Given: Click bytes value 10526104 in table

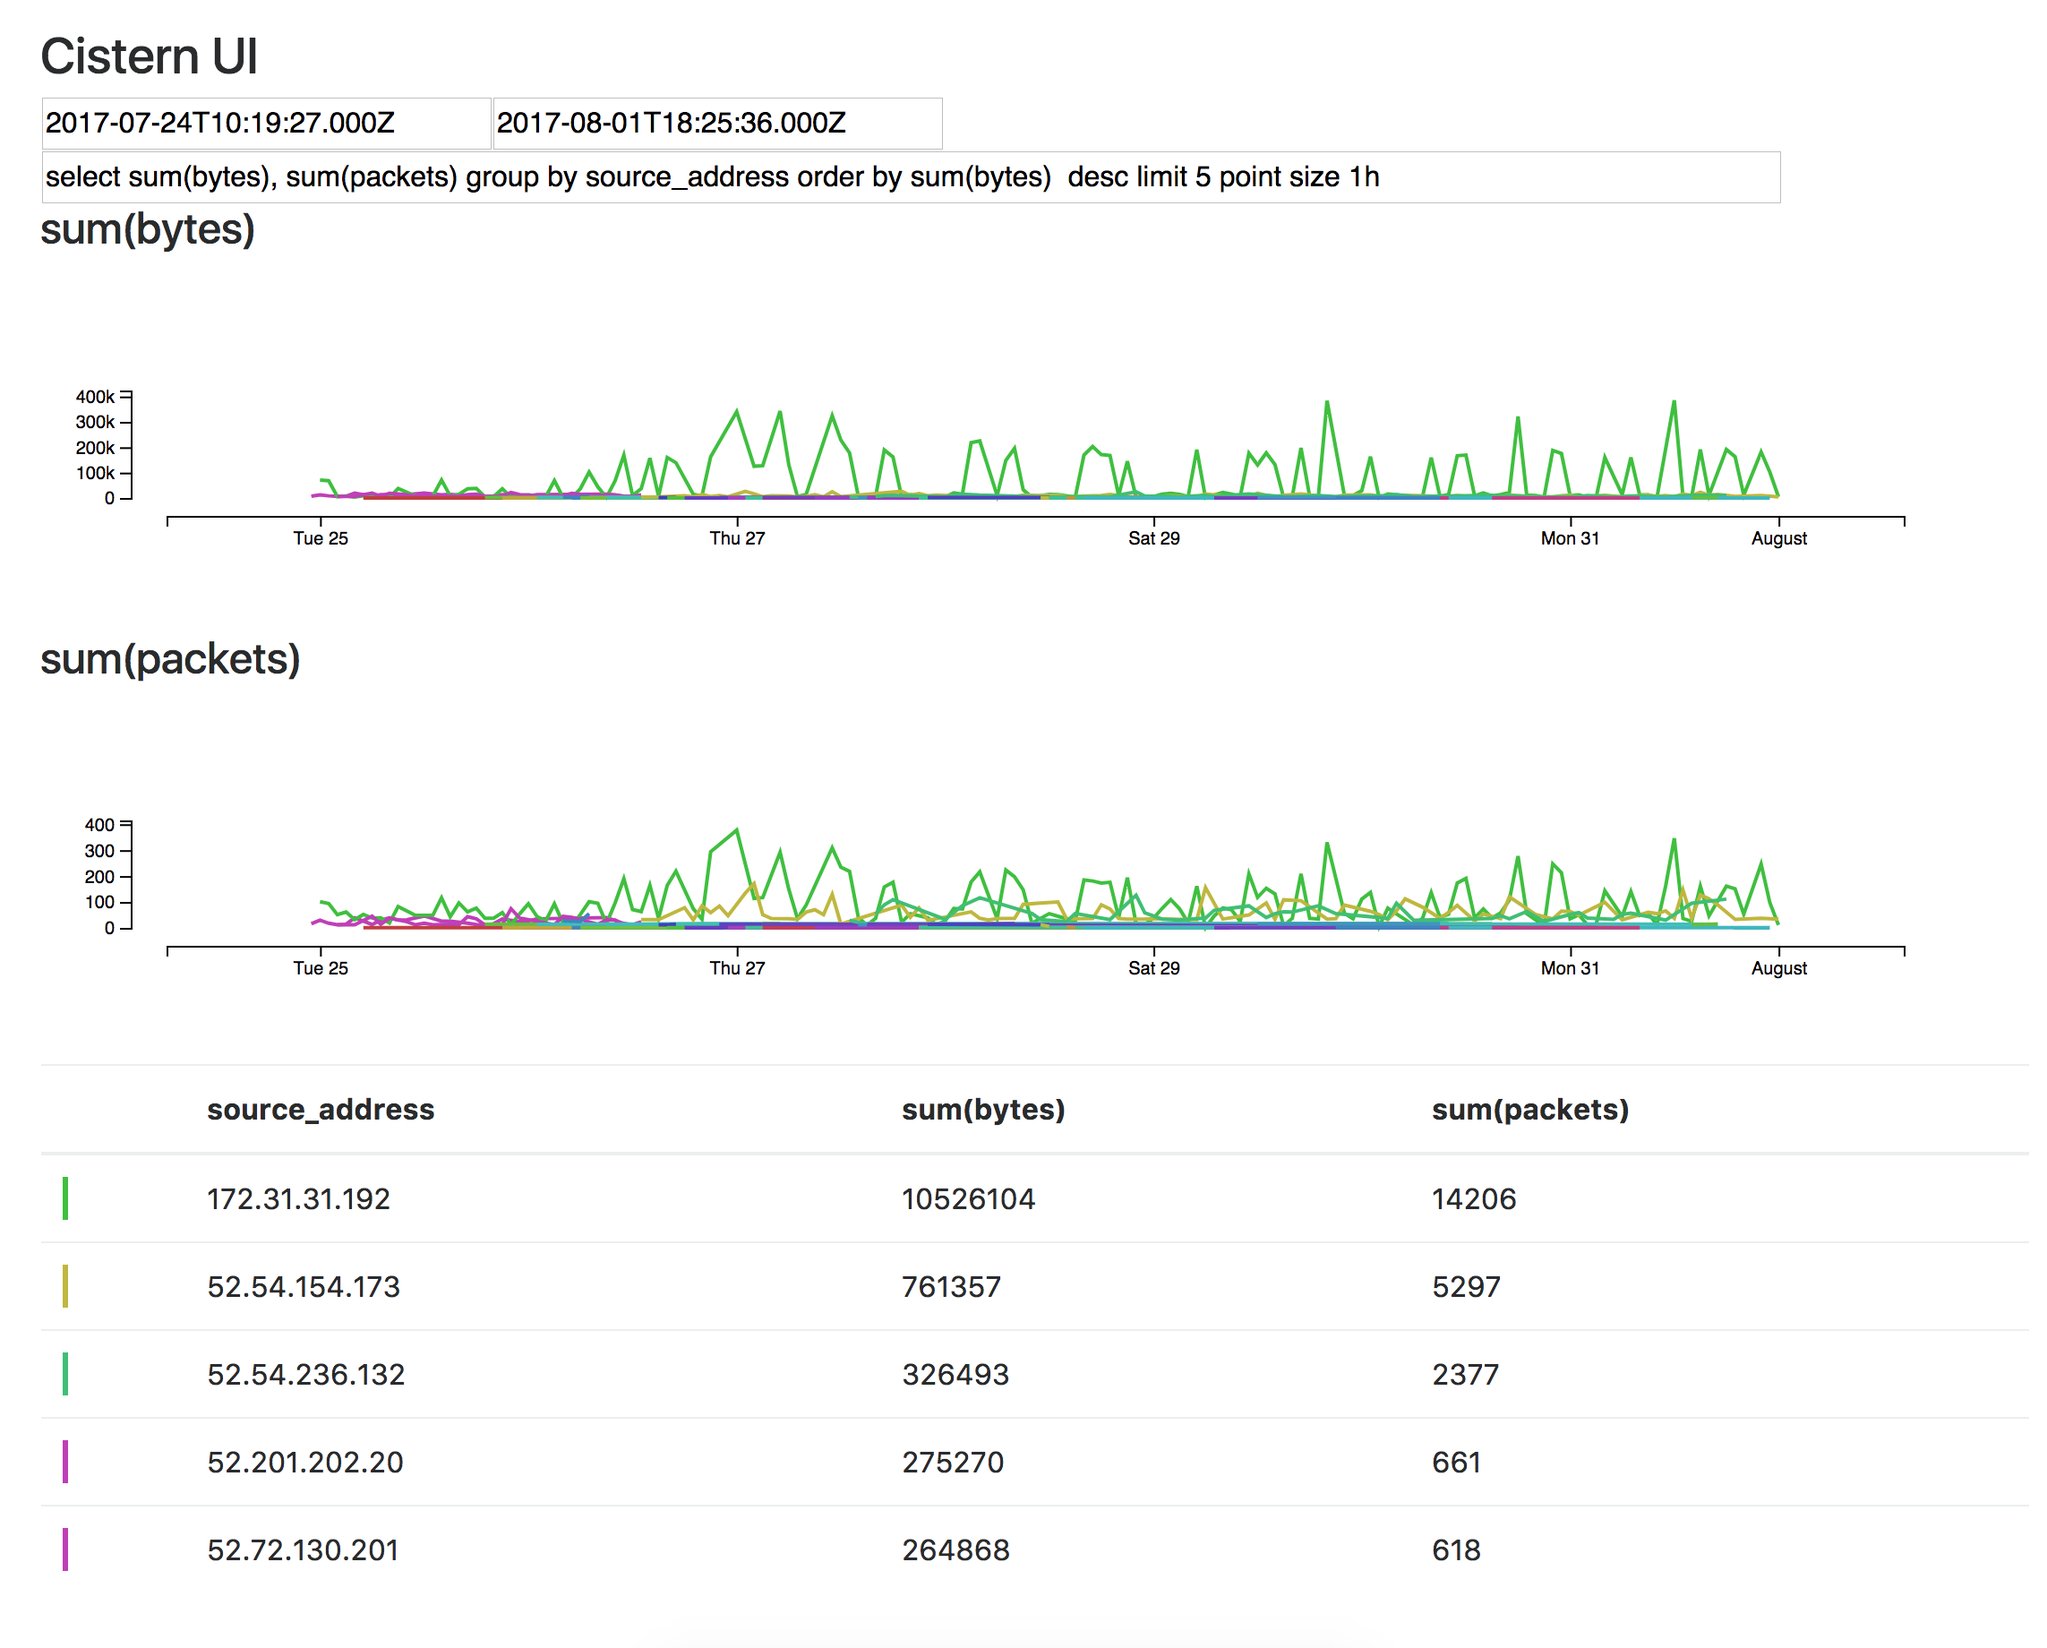Looking at the screenshot, I should coord(968,1198).
